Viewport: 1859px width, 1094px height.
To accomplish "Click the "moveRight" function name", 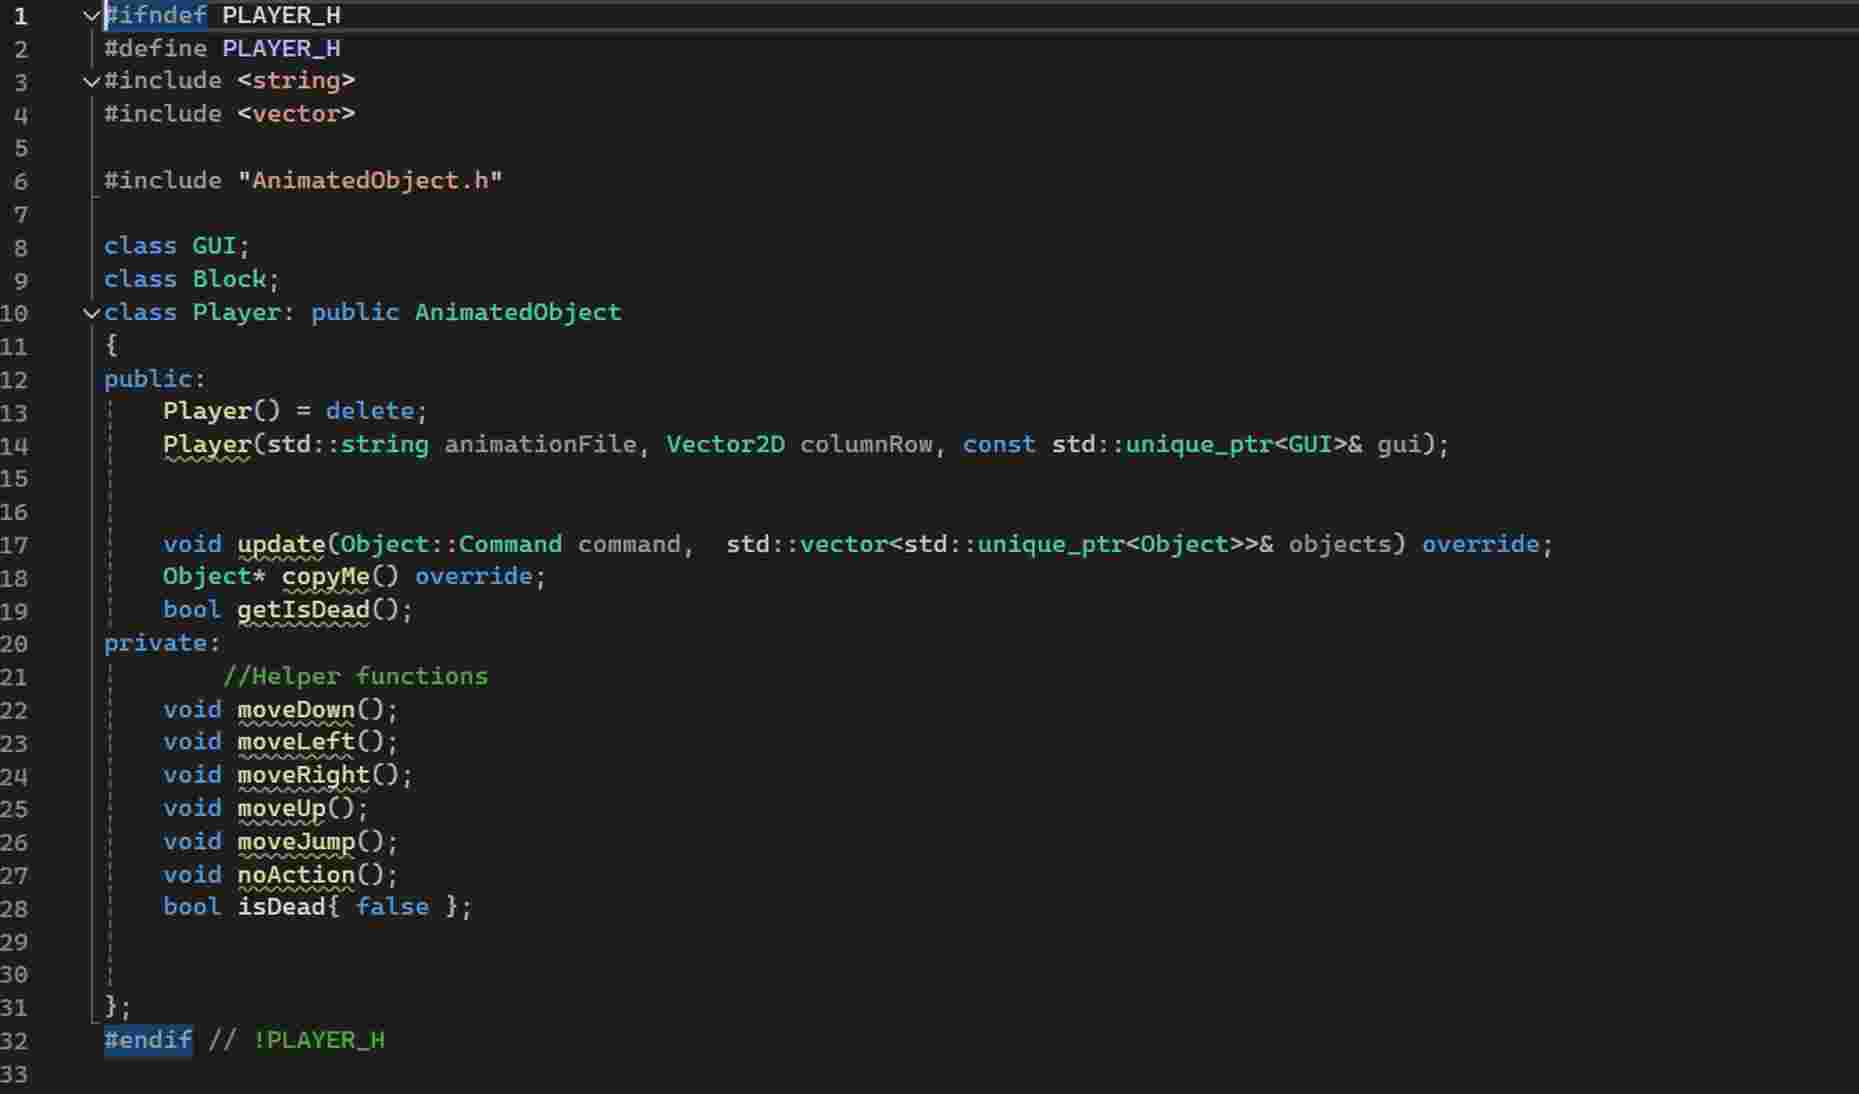I will (x=304, y=775).
